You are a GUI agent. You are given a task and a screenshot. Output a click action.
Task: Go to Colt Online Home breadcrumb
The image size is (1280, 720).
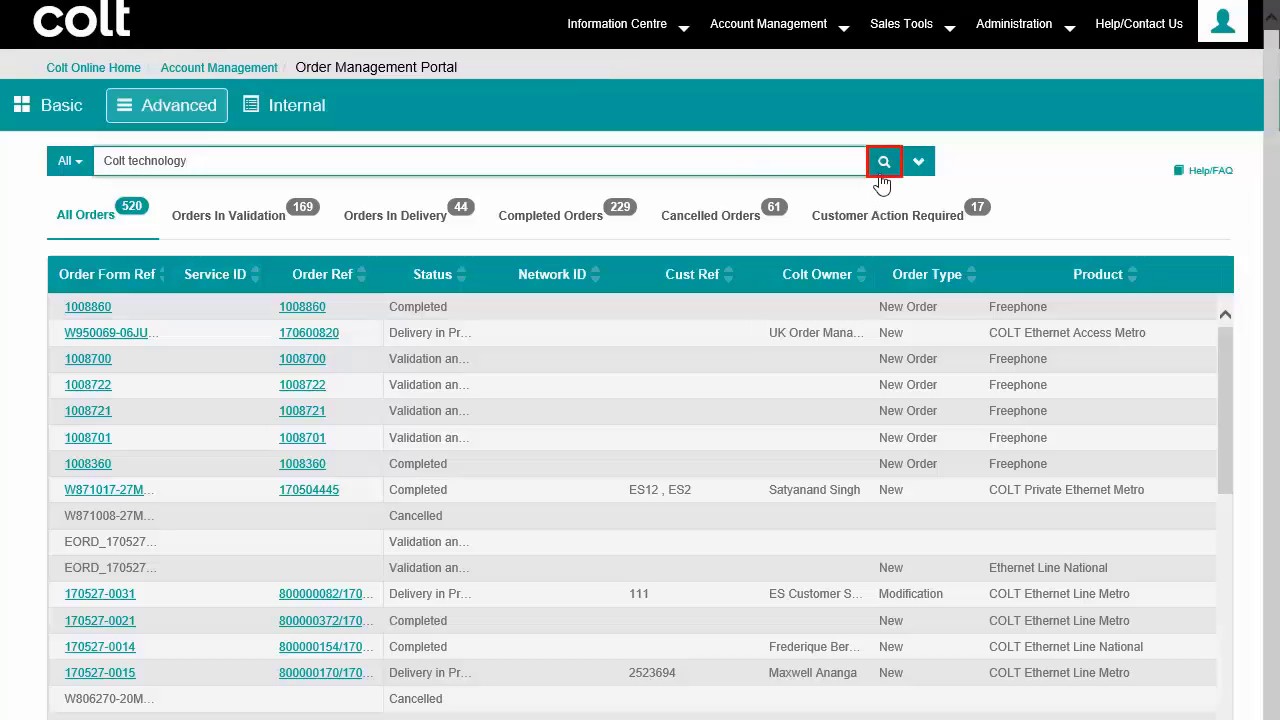pyautogui.click(x=93, y=68)
